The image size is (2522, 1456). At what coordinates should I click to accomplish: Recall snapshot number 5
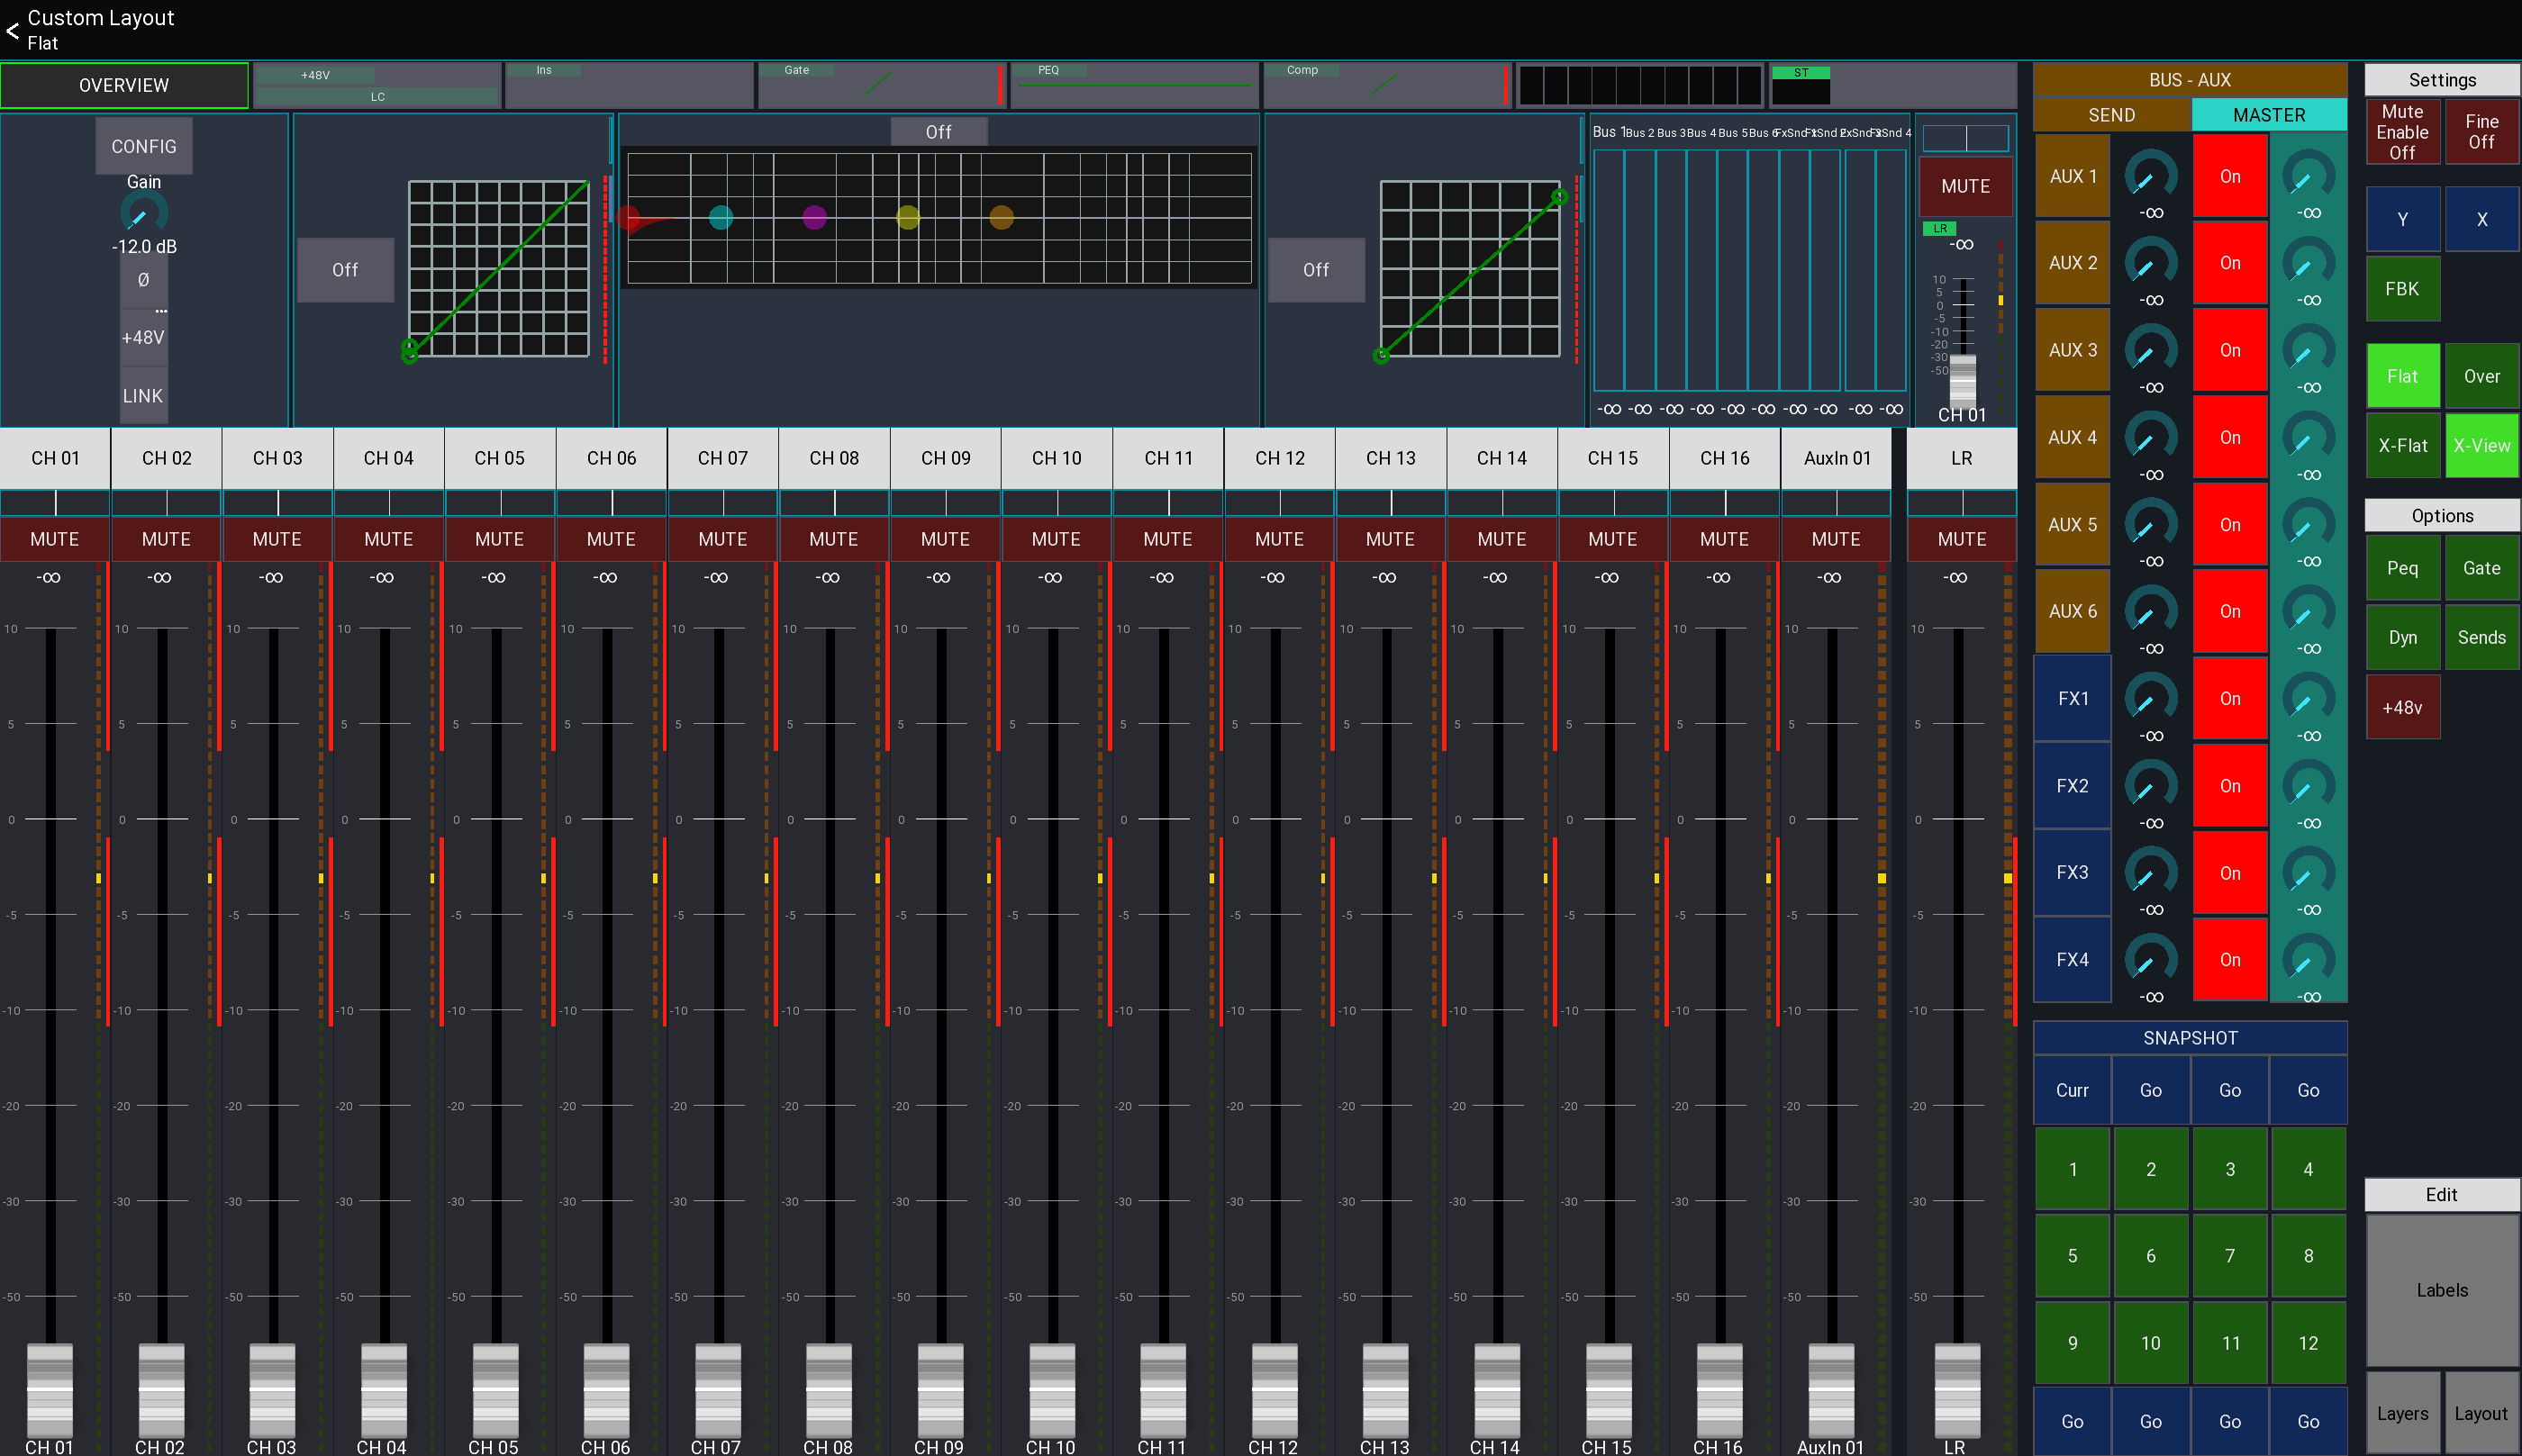click(x=2072, y=1256)
